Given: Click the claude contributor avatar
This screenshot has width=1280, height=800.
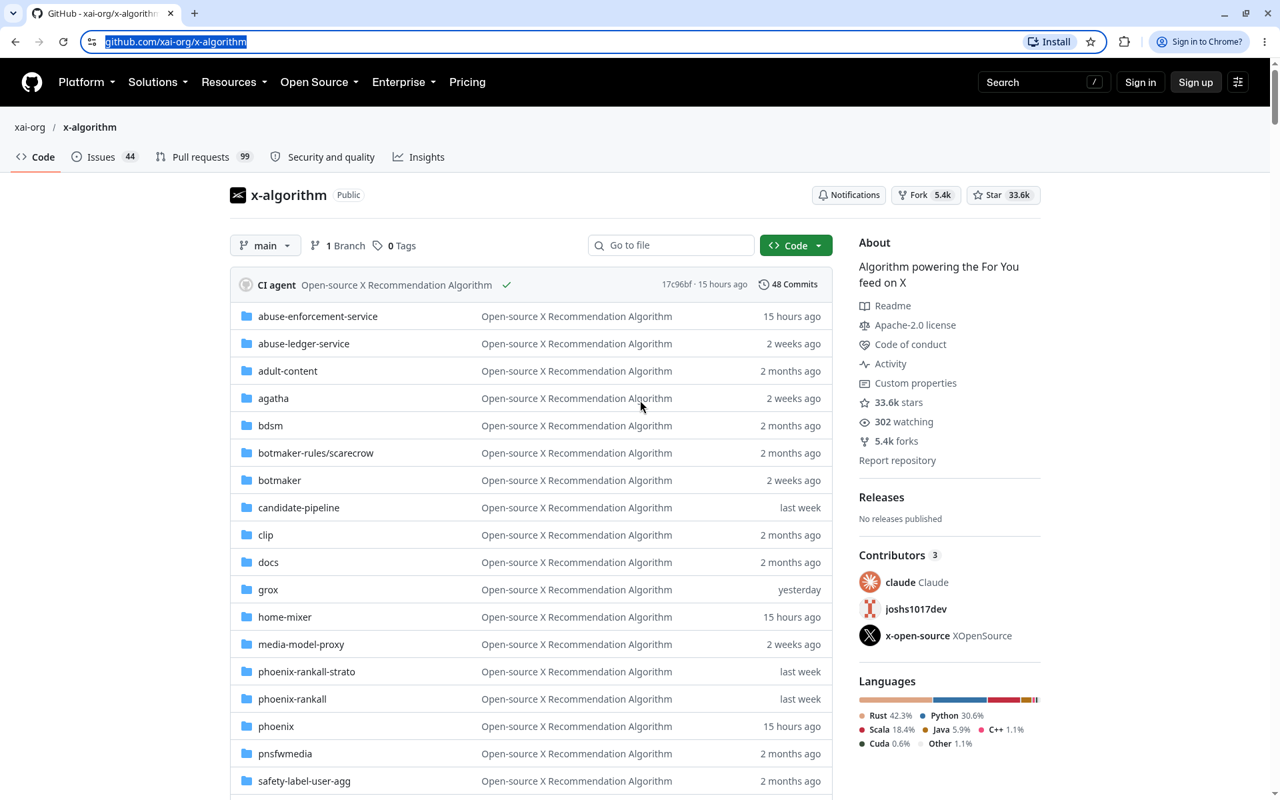Looking at the screenshot, I should [870, 582].
